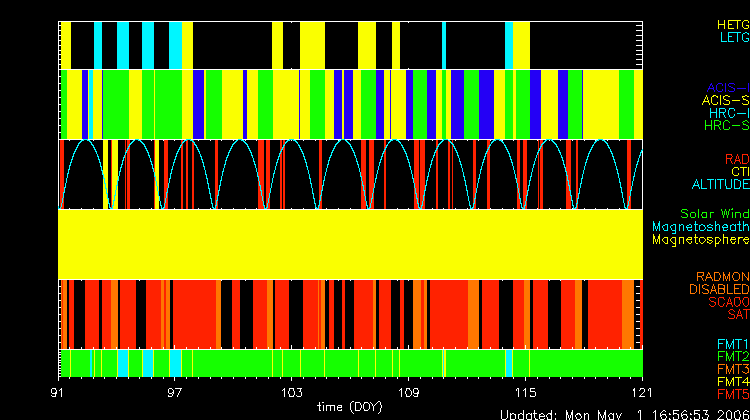Image resolution: width=750 pixels, height=420 pixels.
Task: Select the RADMON legend label
Action: (723, 276)
